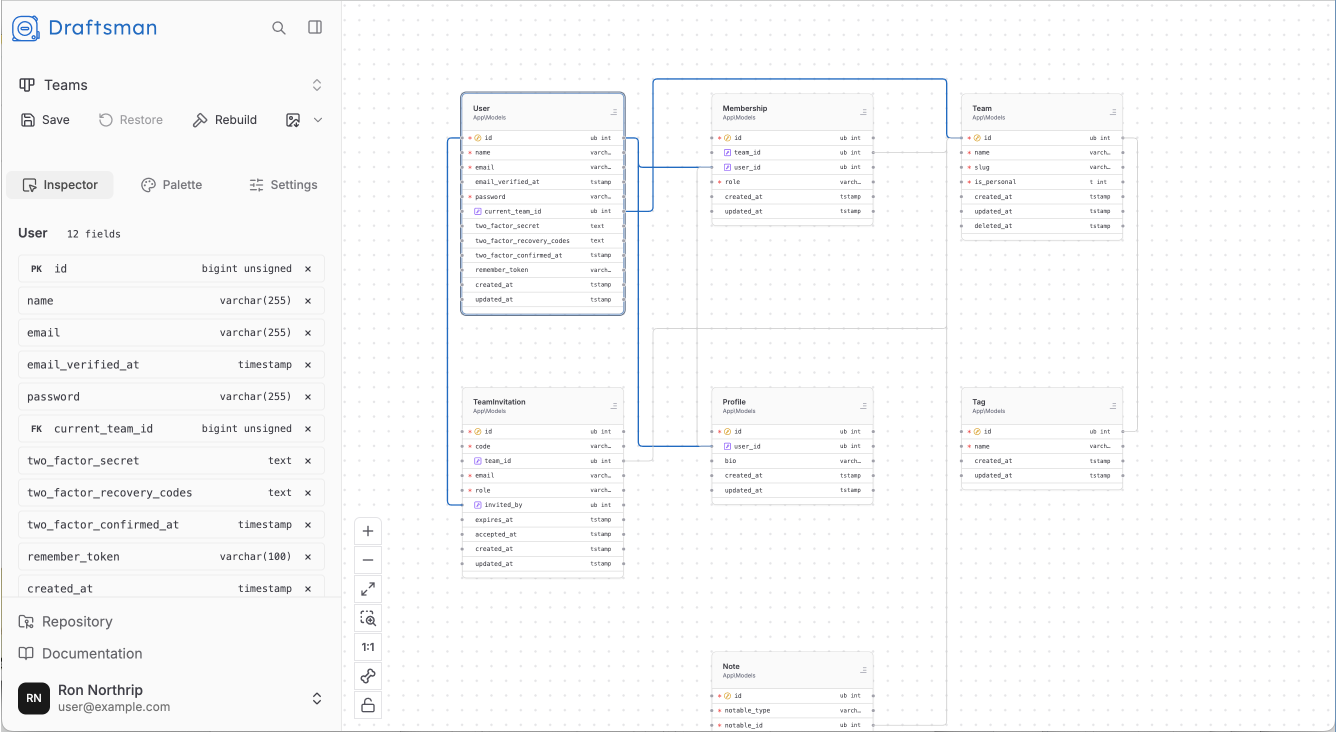
Task: Reset canvas zoom to 1:1
Action: coord(368,647)
